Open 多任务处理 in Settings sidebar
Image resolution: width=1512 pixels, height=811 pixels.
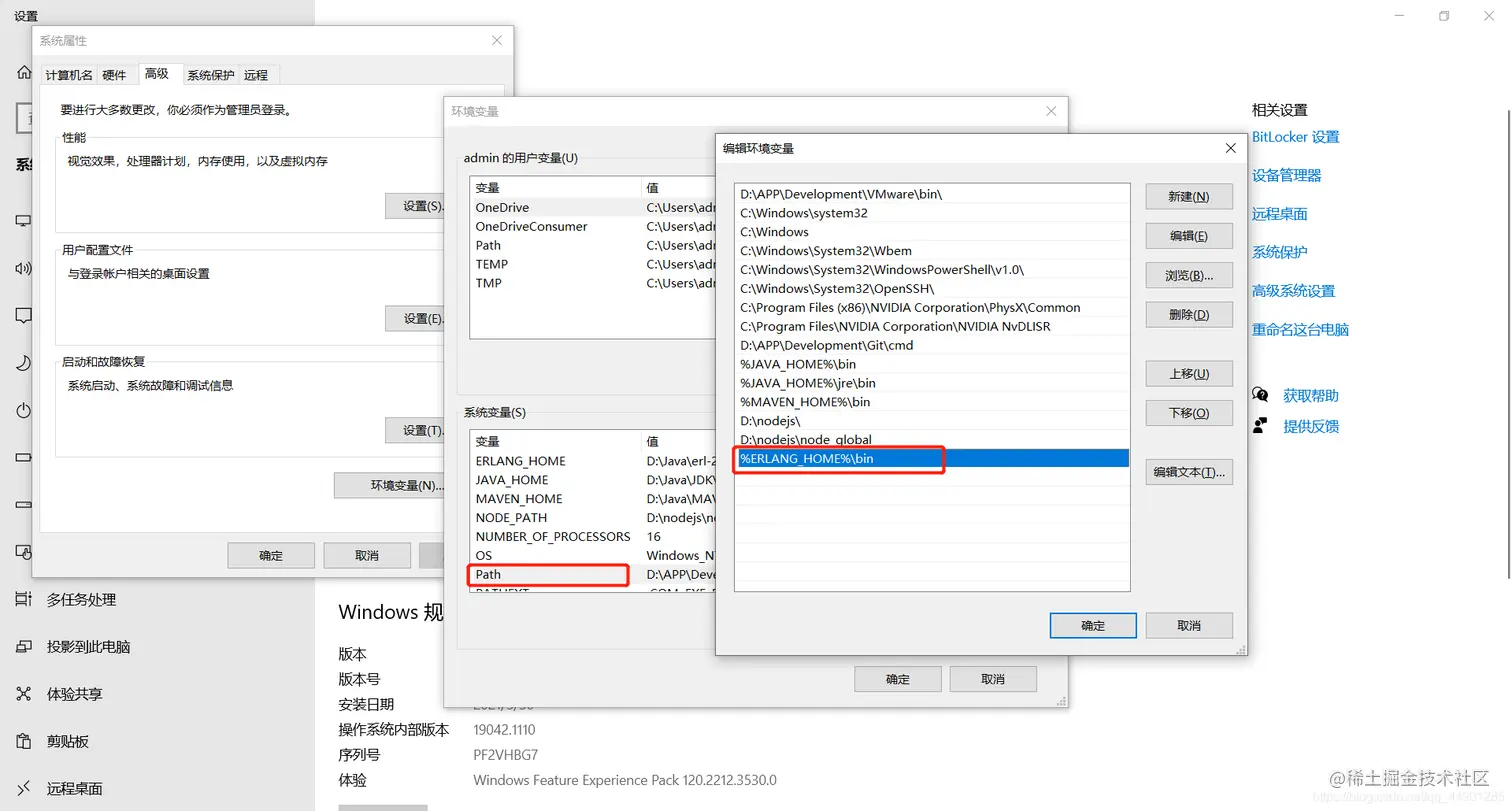[x=82, y=600]
